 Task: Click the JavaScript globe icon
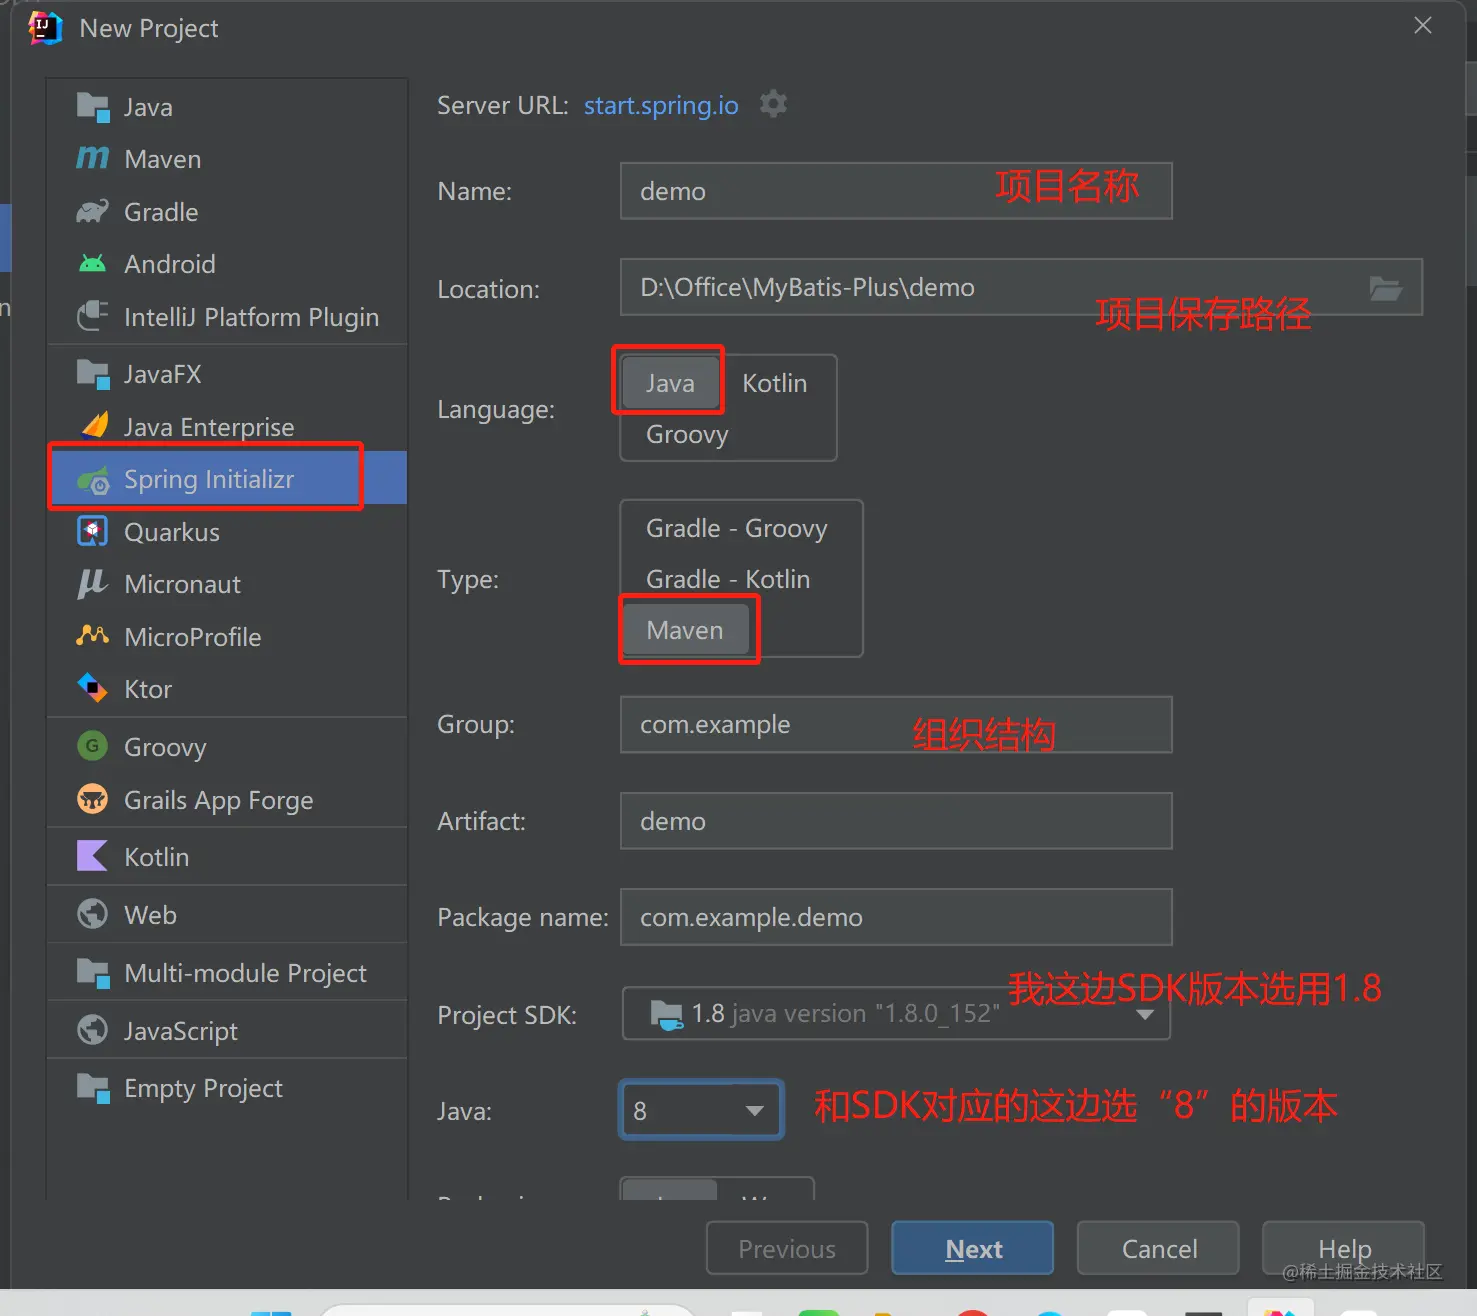point(93,1030)
